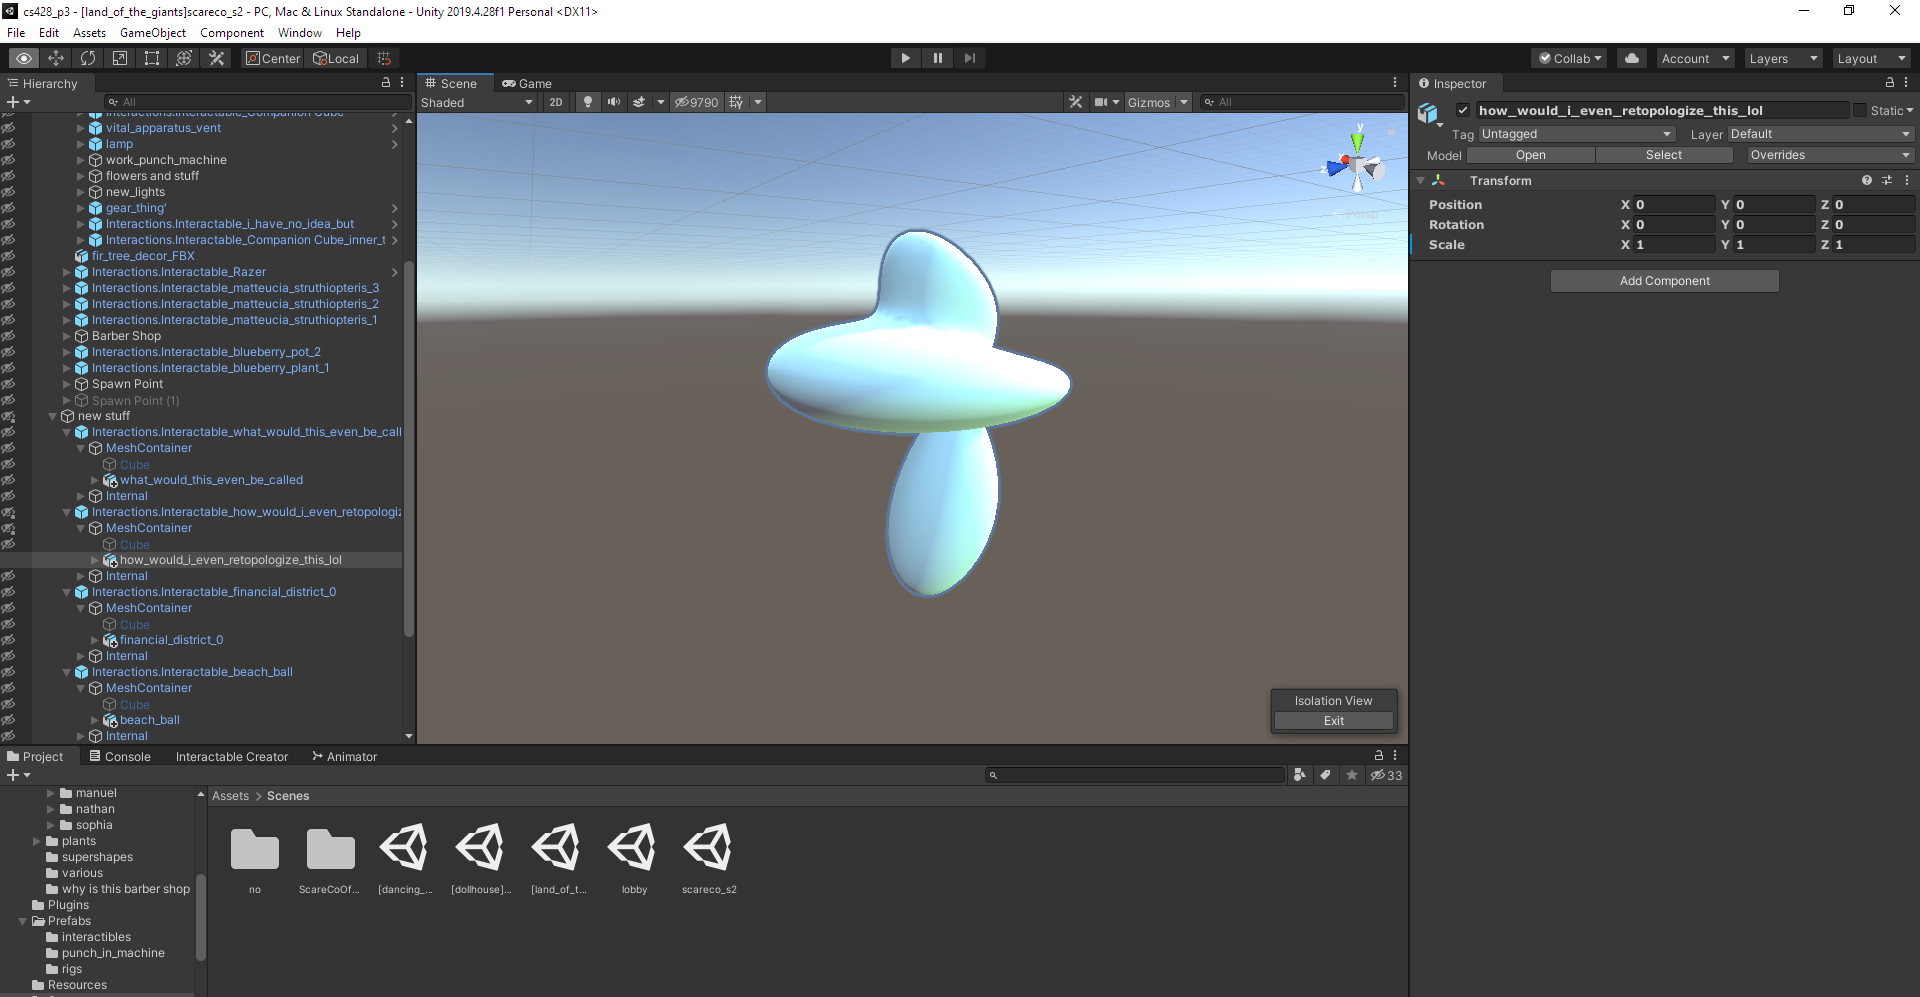Image resolution: width=1920 pixels, height=997 pixels.
Task: Open Hierarchy panel kebab options menu
Action: pos(402,83)
